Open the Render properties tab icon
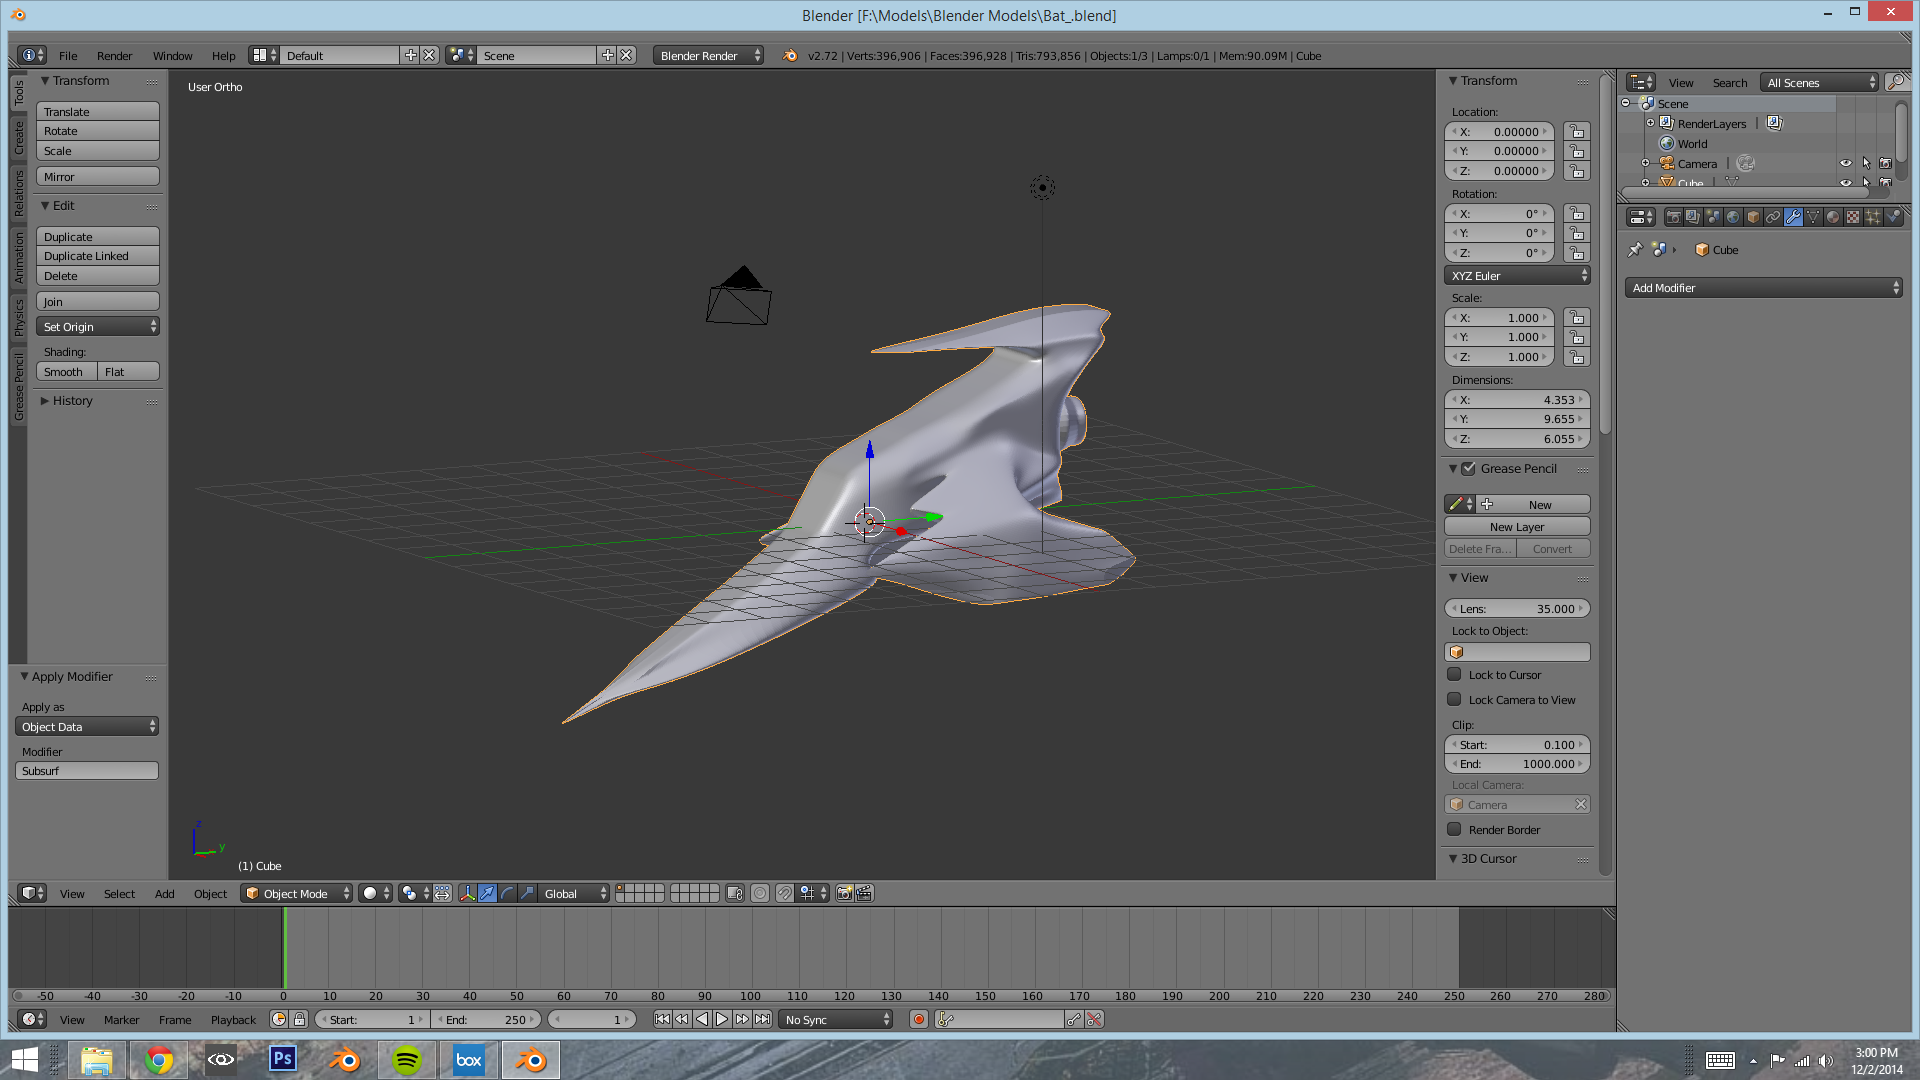Image resolution: width=1920 pixels, height=1080 pixels. click(1673, 217)
